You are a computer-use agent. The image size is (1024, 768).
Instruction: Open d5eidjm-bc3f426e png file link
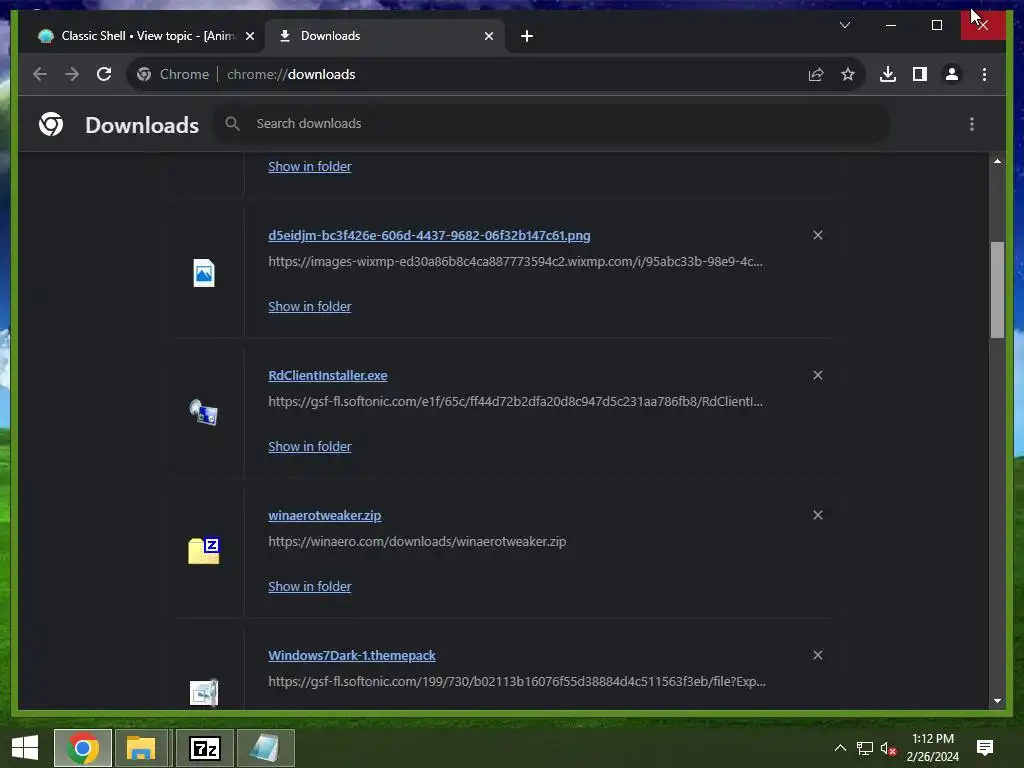click(x=429, y=236)
